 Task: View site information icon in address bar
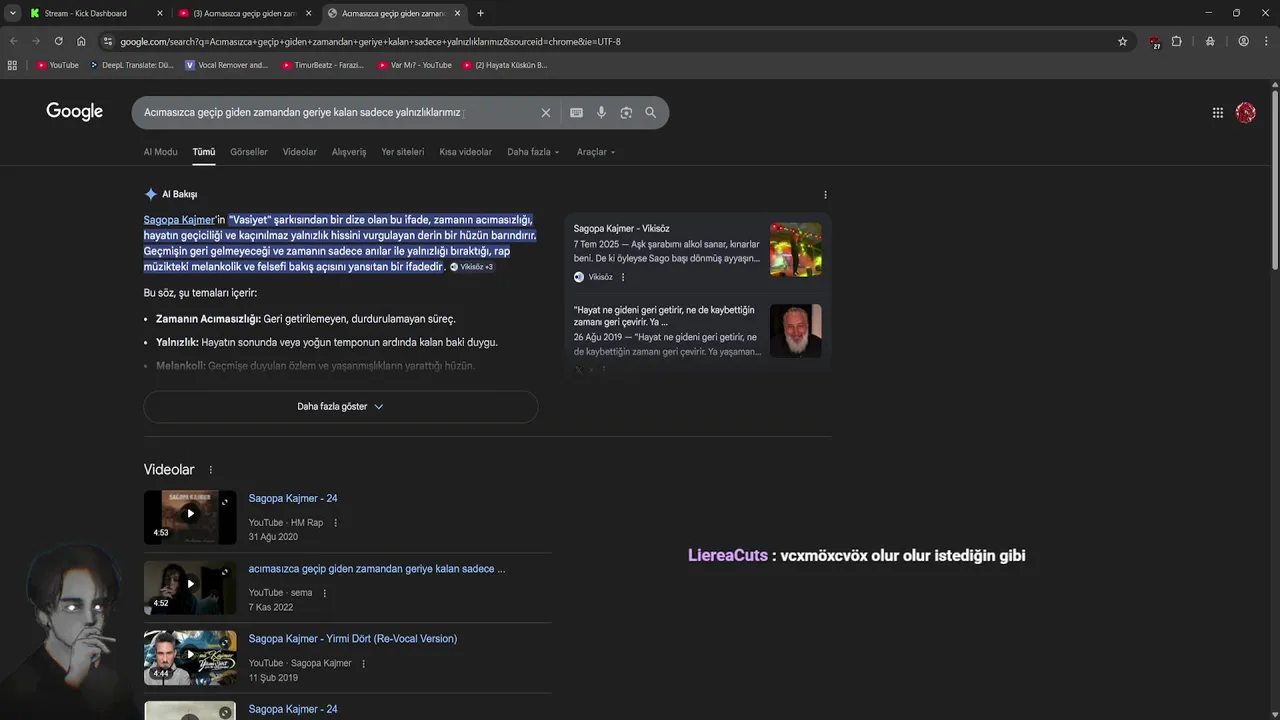click(108, 41)
